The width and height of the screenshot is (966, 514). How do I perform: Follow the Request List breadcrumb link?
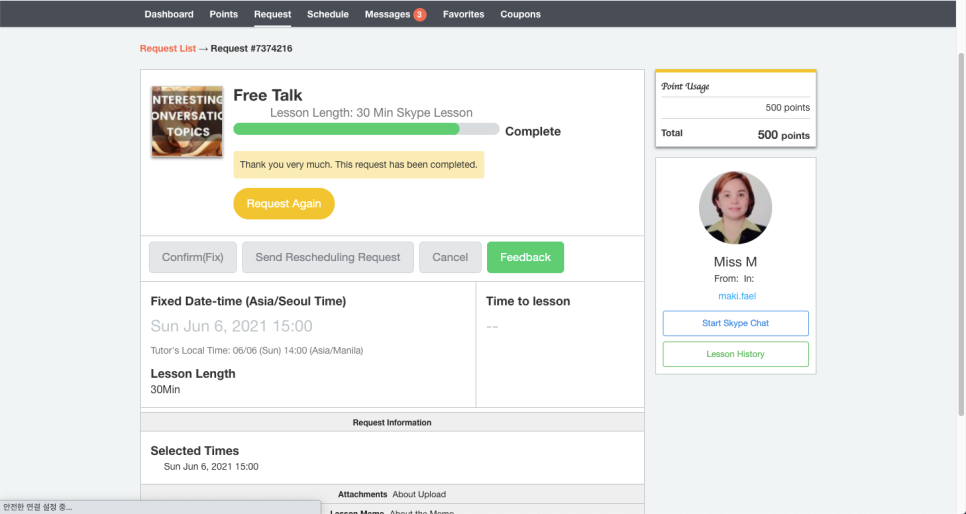(167, 48)
